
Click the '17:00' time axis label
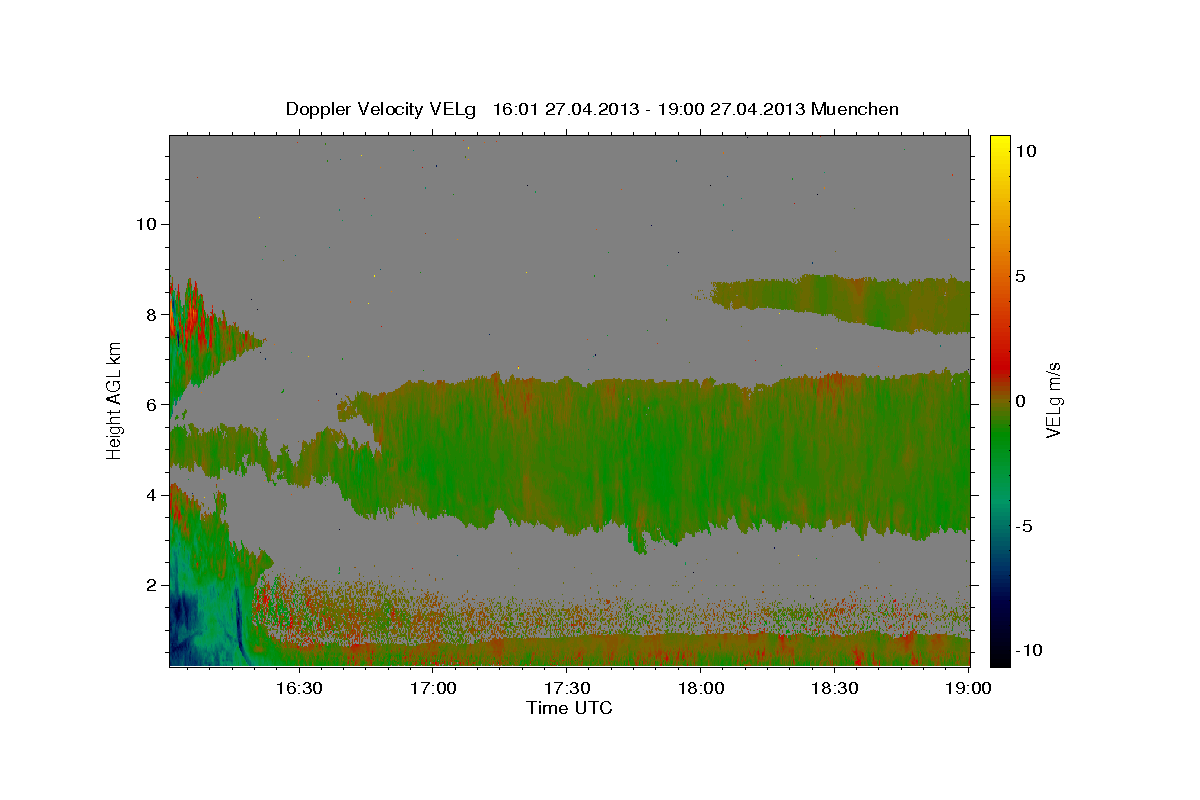click(x=433, y=688)
